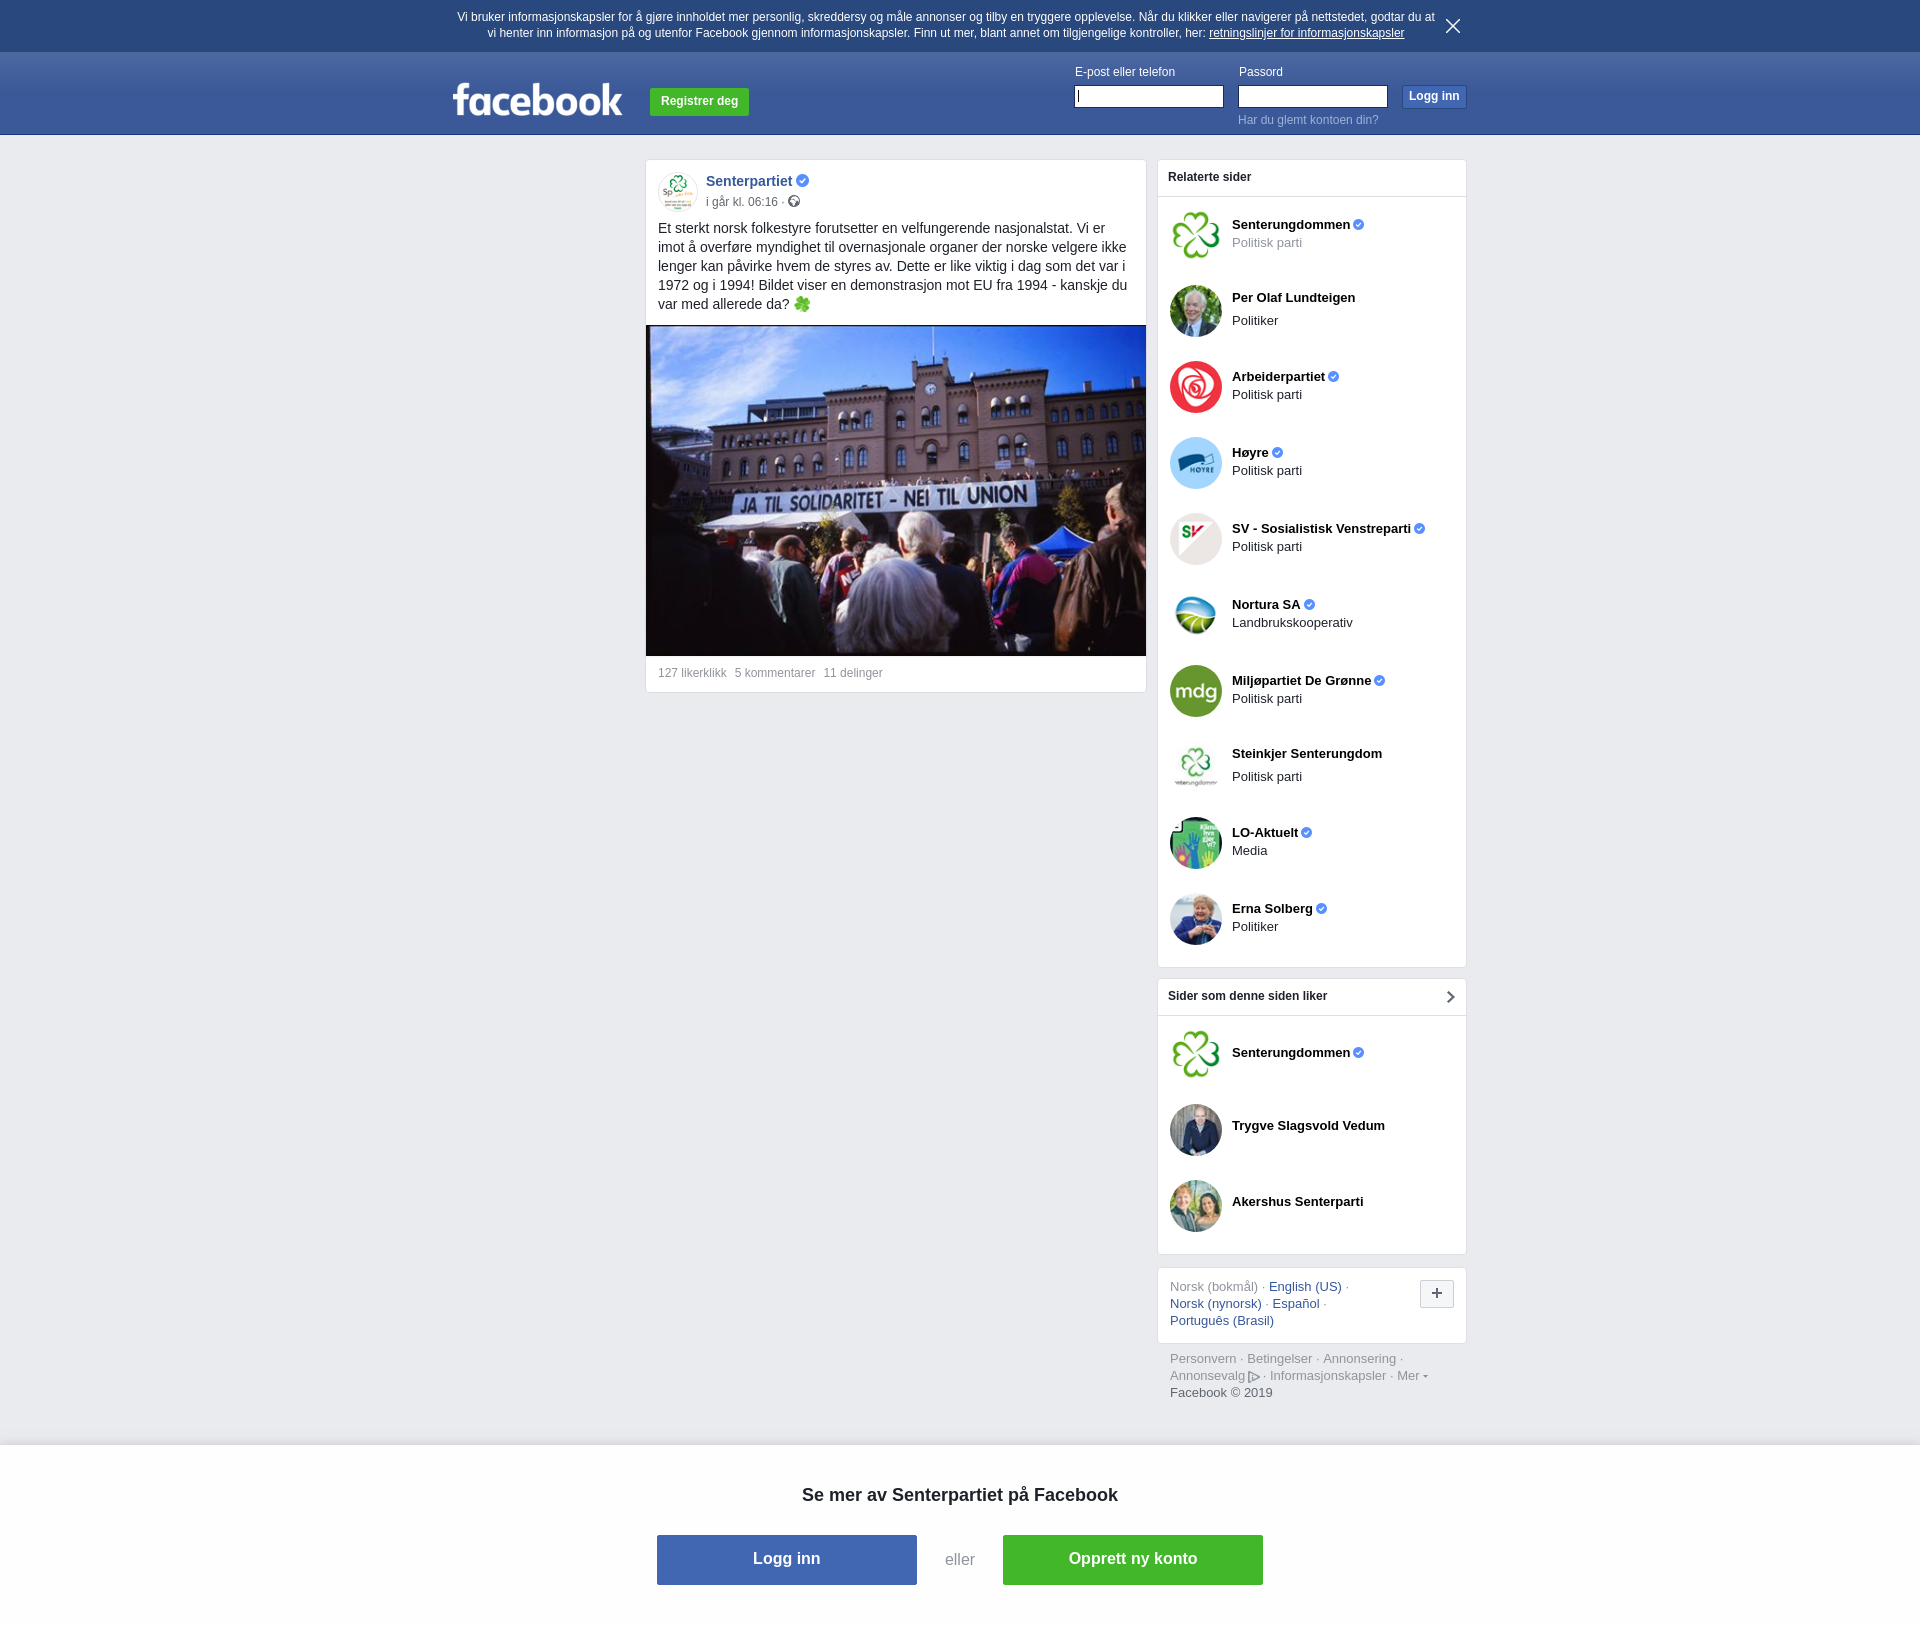Open Miljøpartiet De Grønne page
This screenshot has width=1920, height=1625.
[x=1301, y=681]
